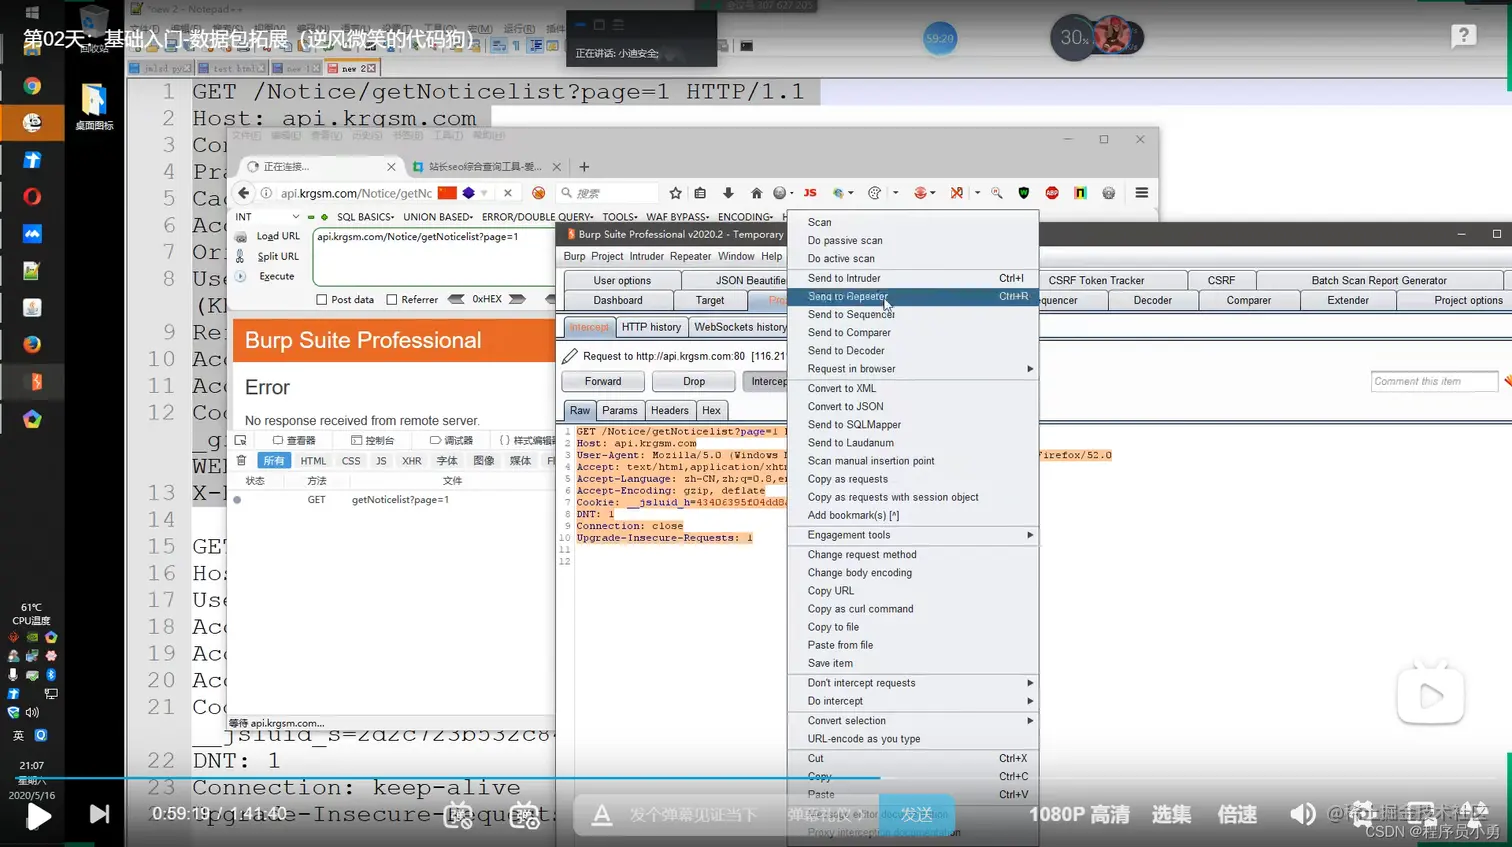Choose Copy as curl command
Image resolution: width=1512 pixels, height=847 pixels.
[913, 609]
